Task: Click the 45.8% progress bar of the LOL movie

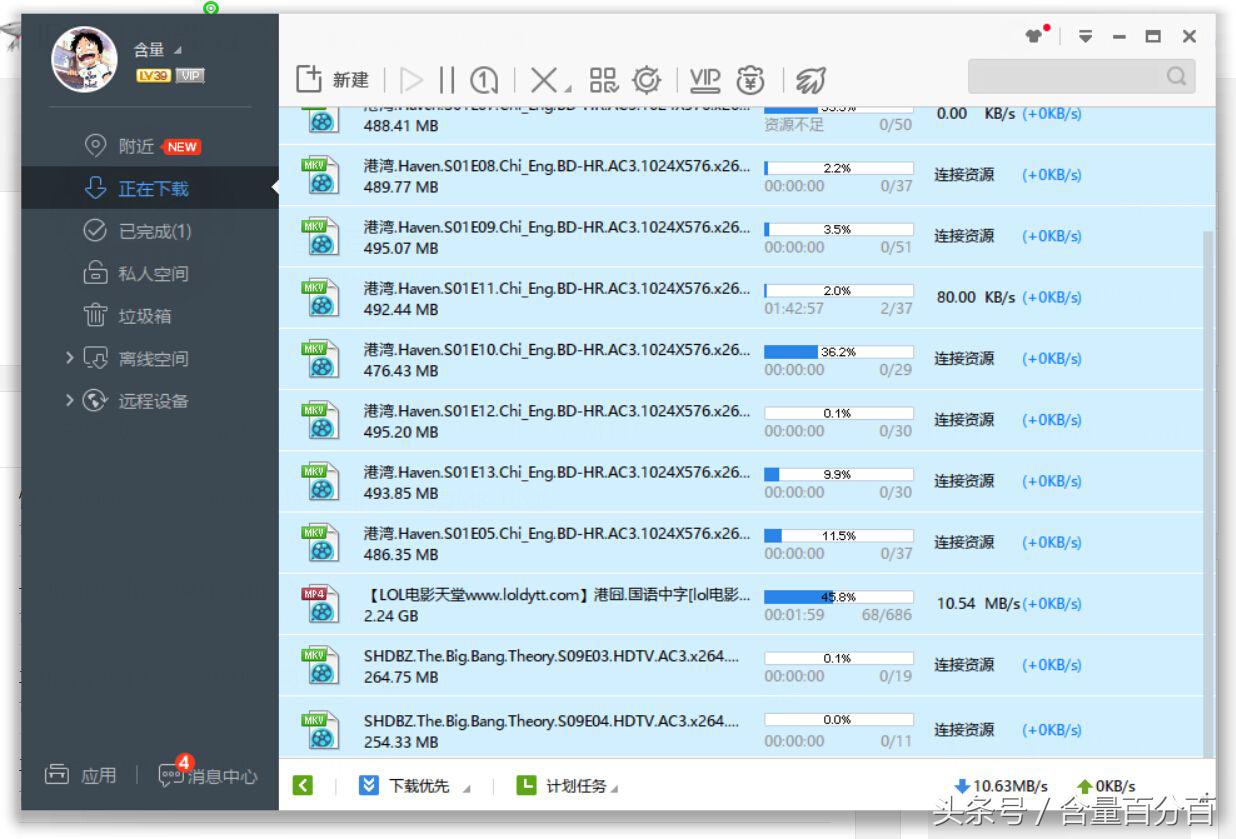Action: pyautogui.click(x=838, y=595)
